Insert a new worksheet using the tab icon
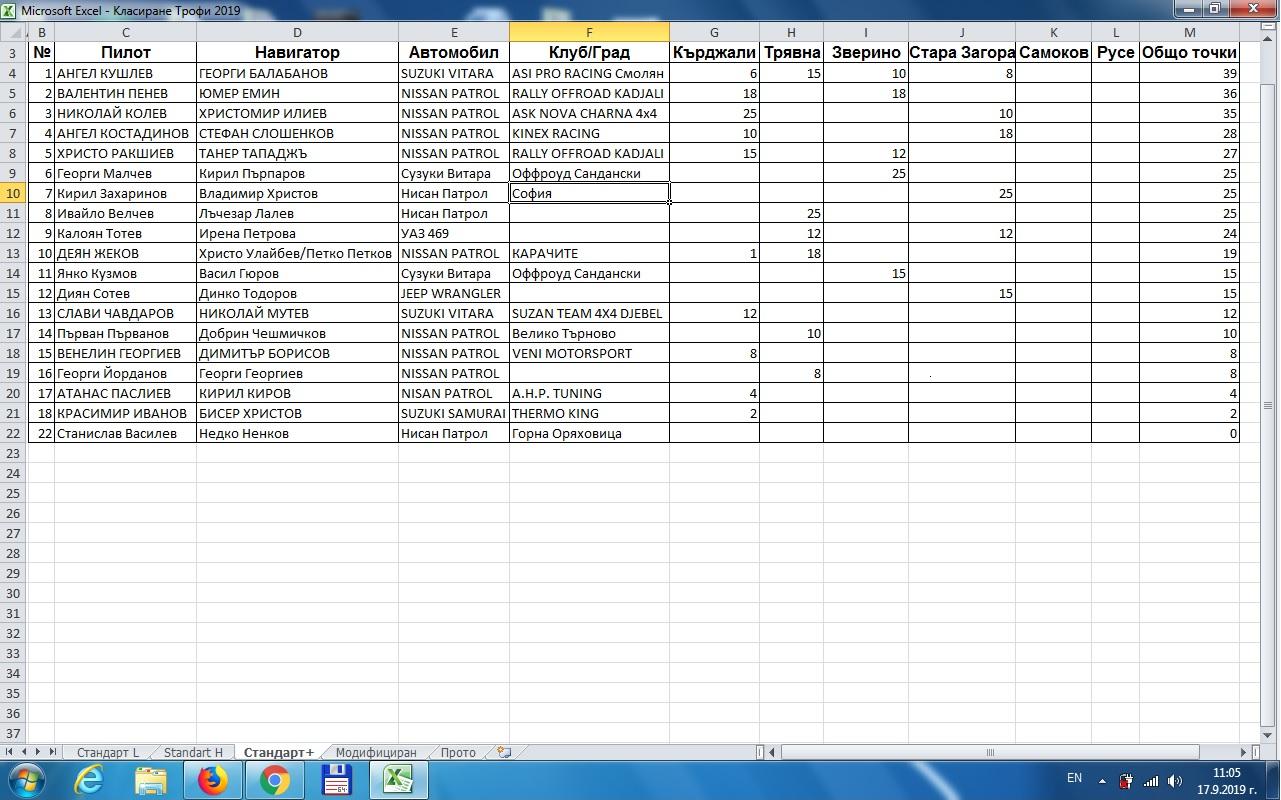The image size is (1281, 800). click(x=504, y=752)
